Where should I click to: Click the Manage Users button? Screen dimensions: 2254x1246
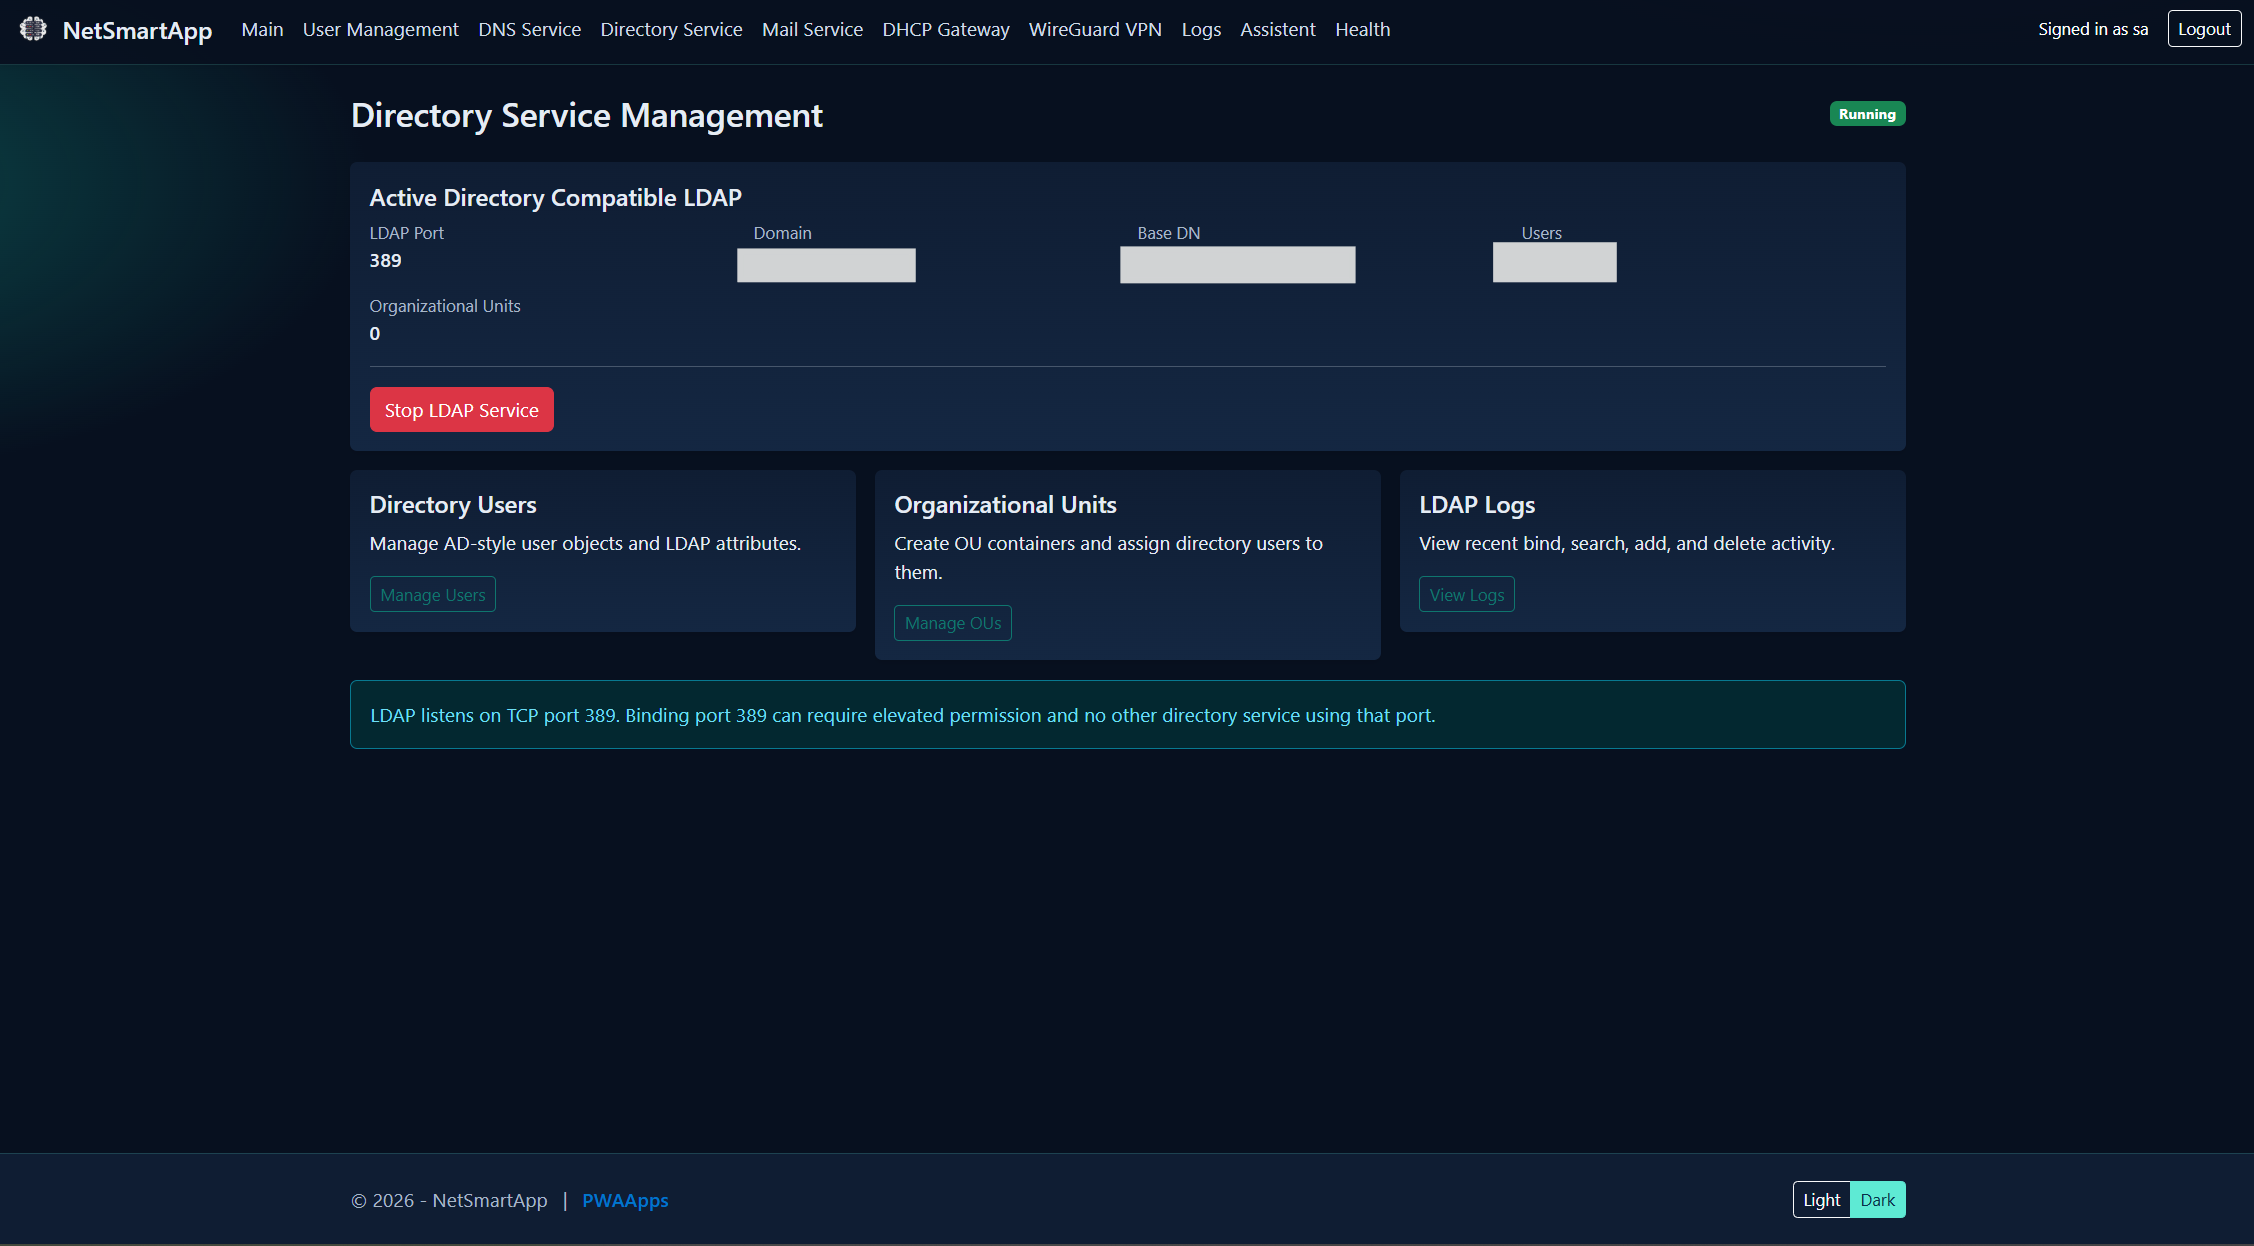(433, 595)
